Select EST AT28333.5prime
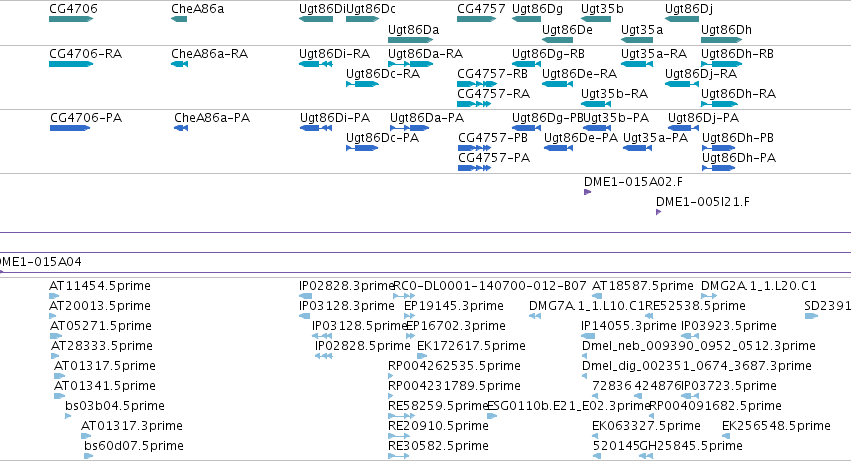851x461 pixels. point(55,356)
